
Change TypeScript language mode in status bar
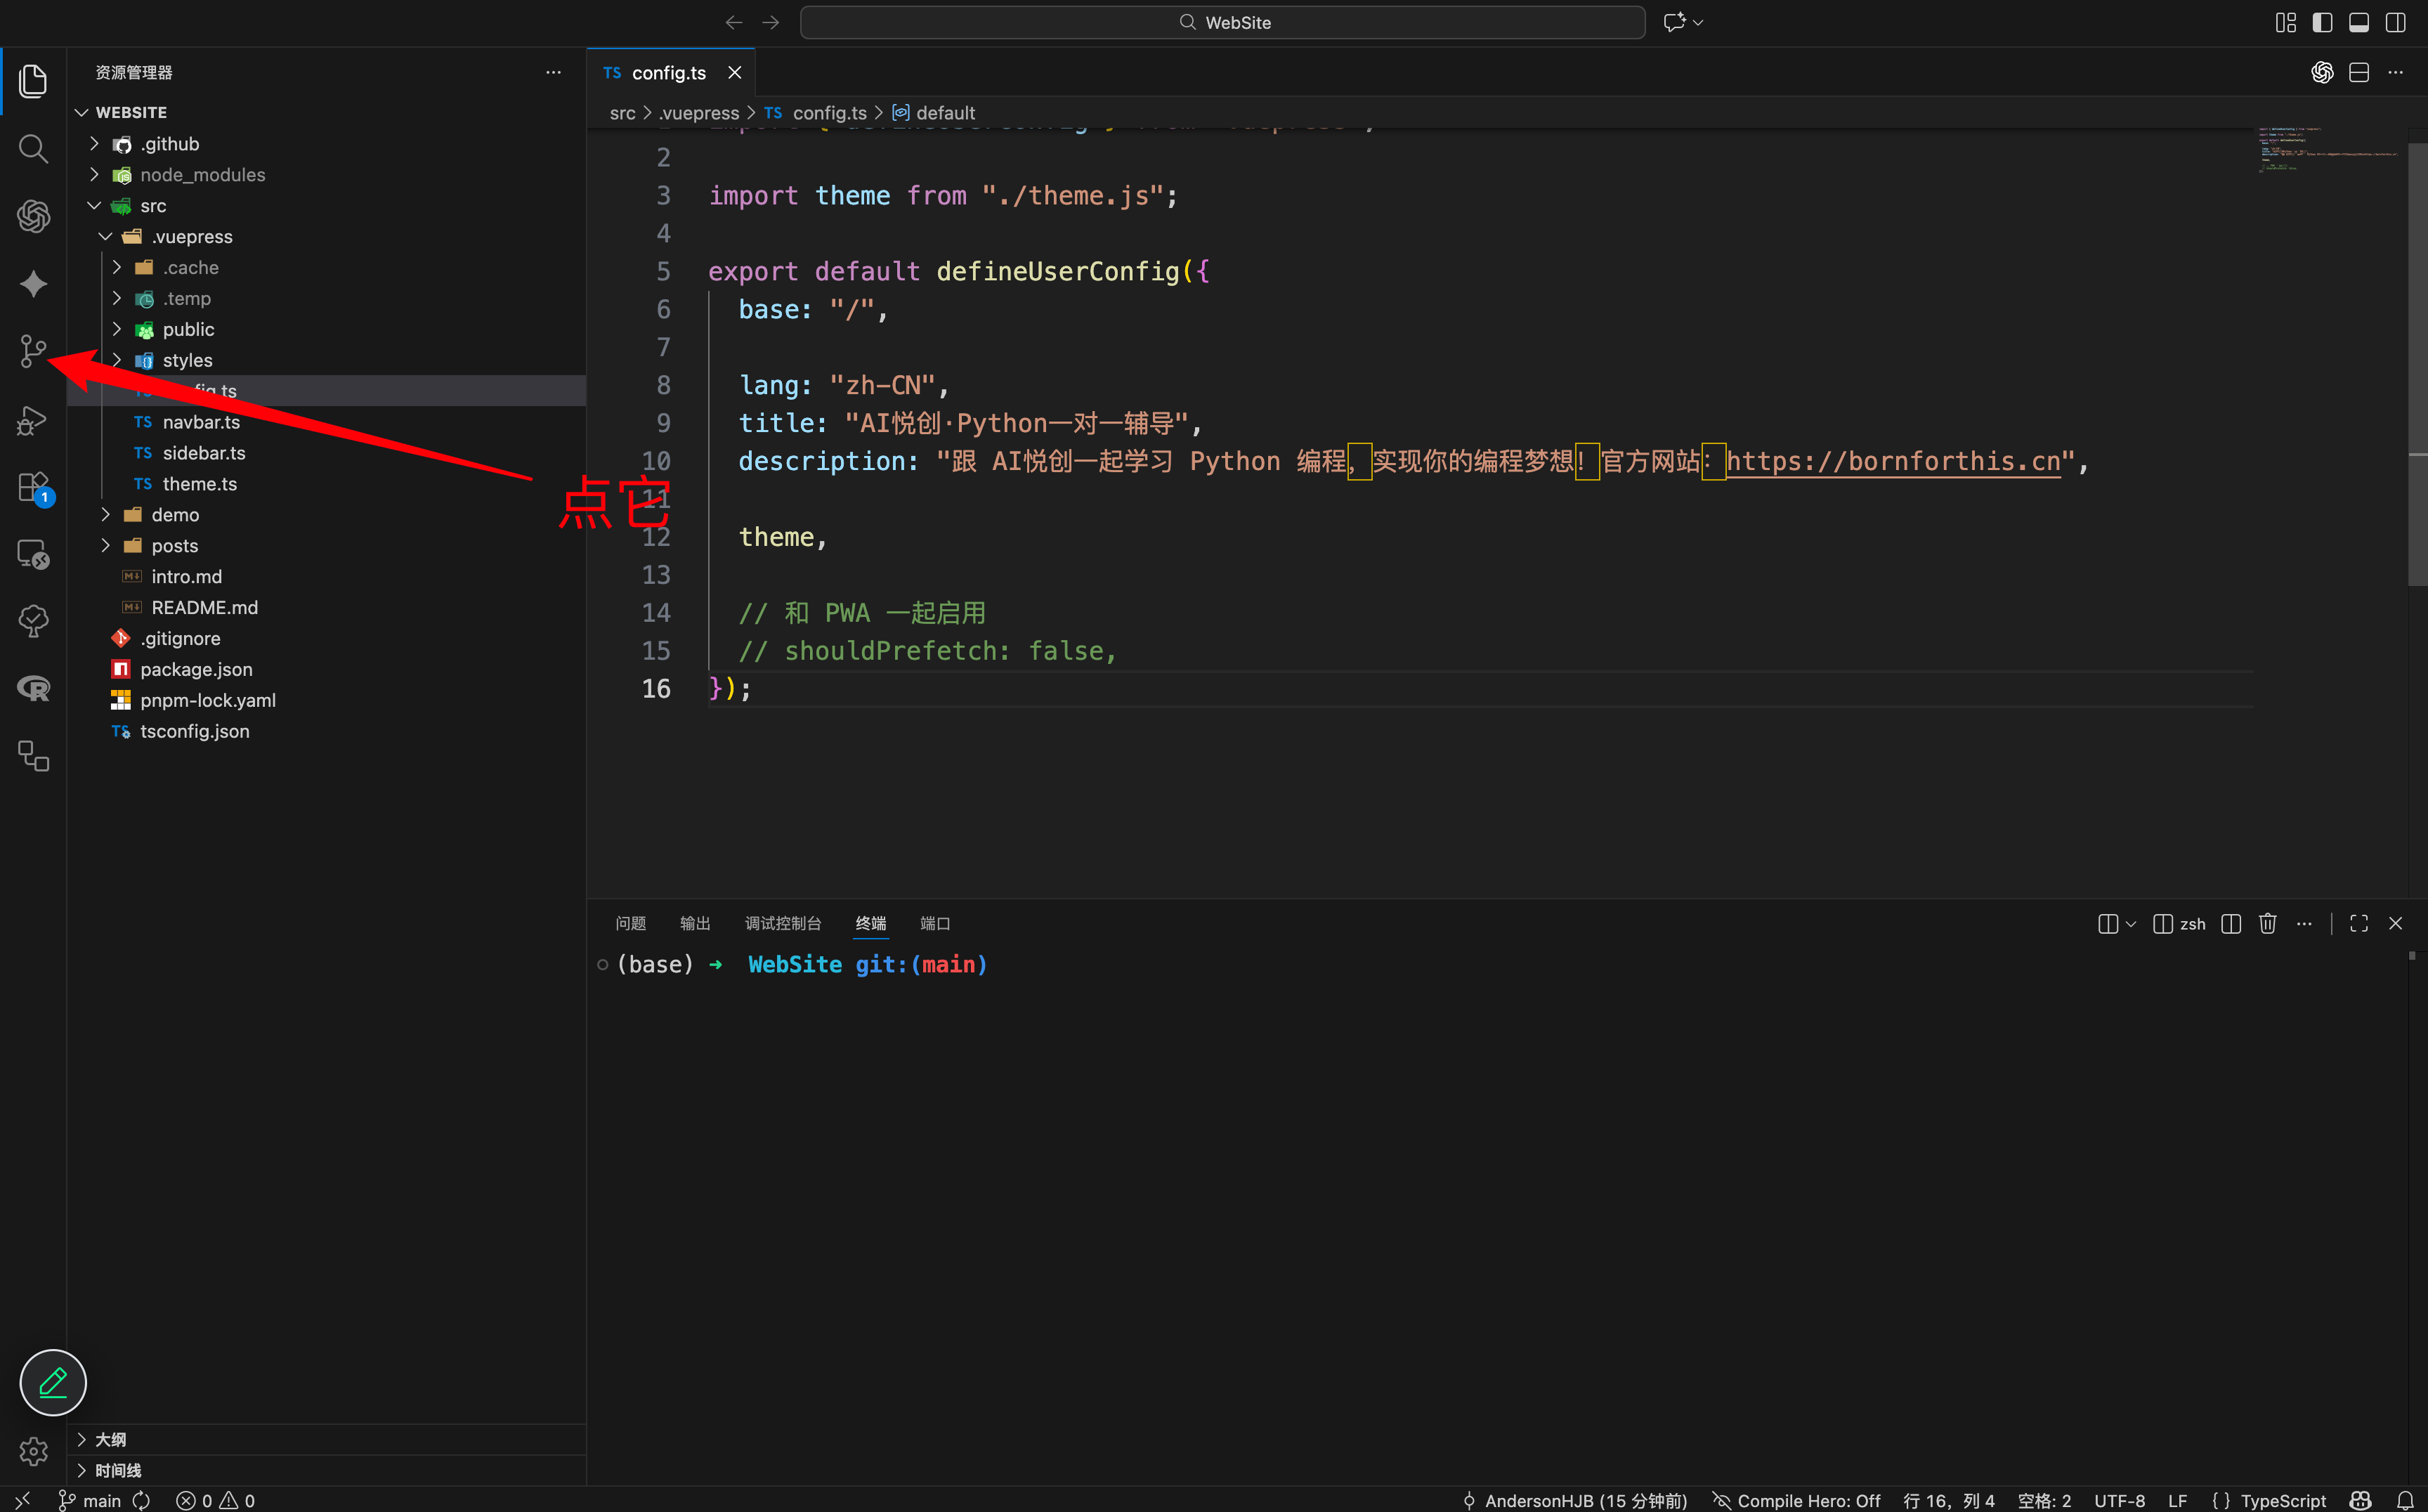[x=2283, y=1500]
